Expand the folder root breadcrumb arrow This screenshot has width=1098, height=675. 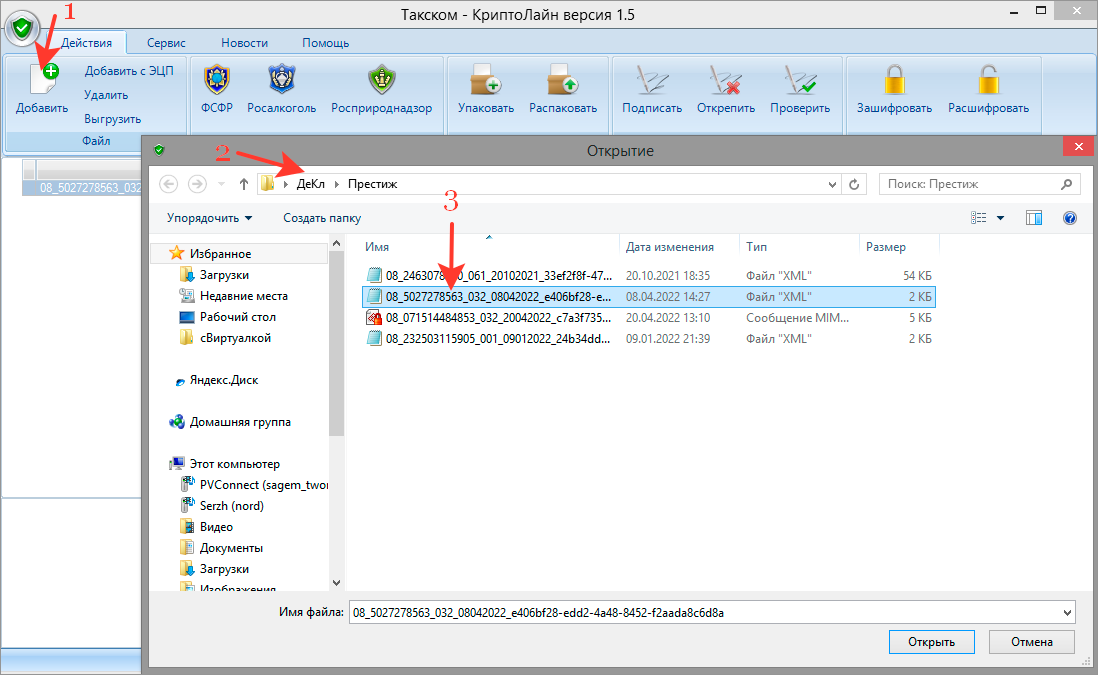pos(286,184)
